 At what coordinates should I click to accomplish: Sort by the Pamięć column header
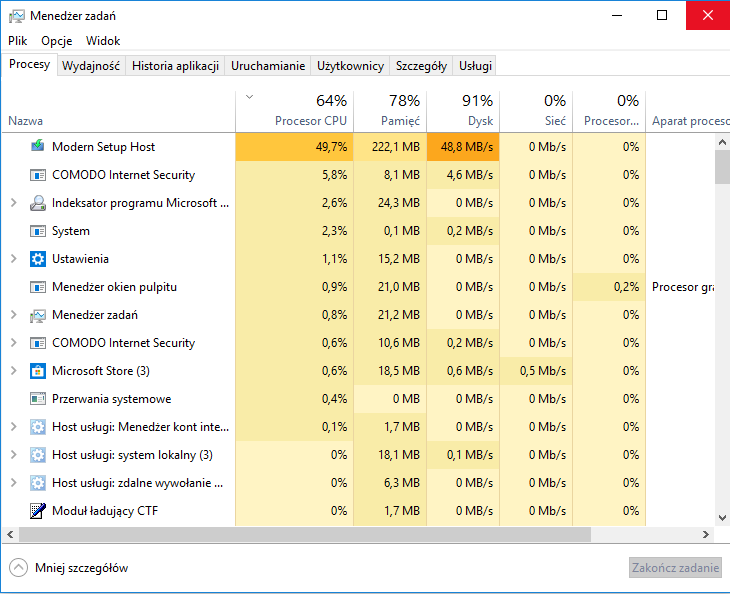tap(390, 112)
